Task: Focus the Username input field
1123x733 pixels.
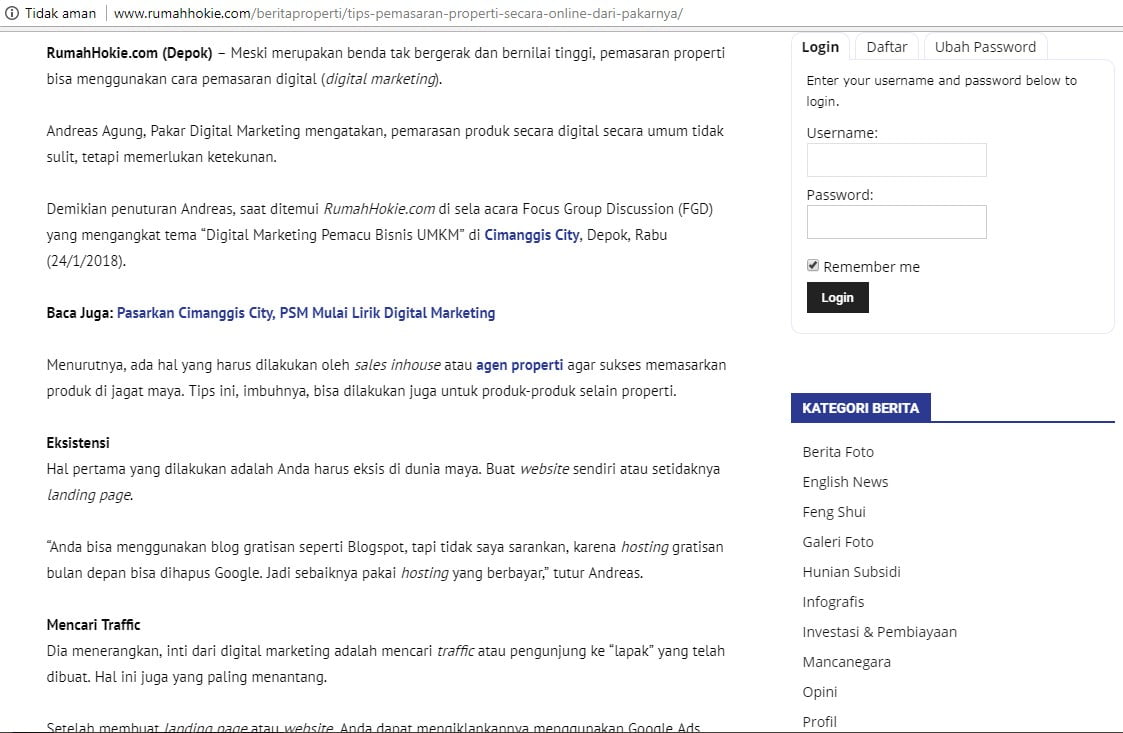Action: [896, 160]
